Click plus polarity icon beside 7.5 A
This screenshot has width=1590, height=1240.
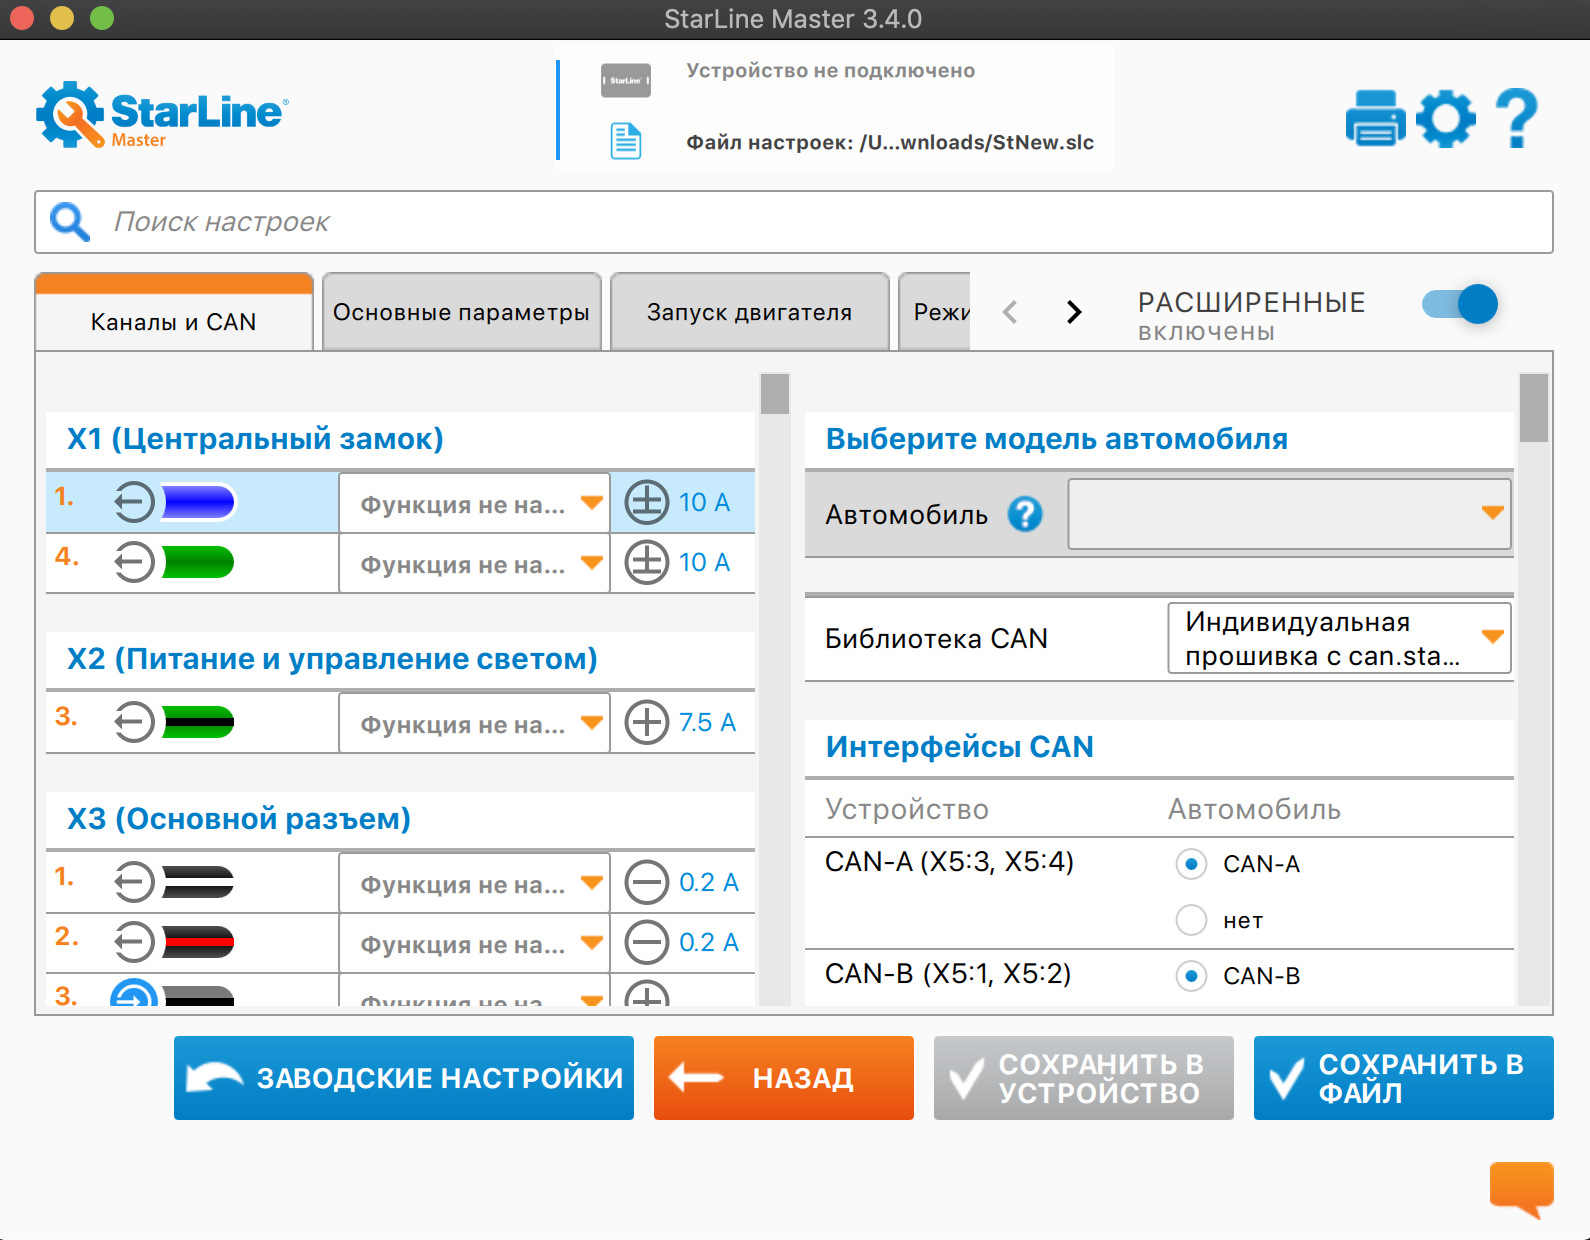pos(647,722)
